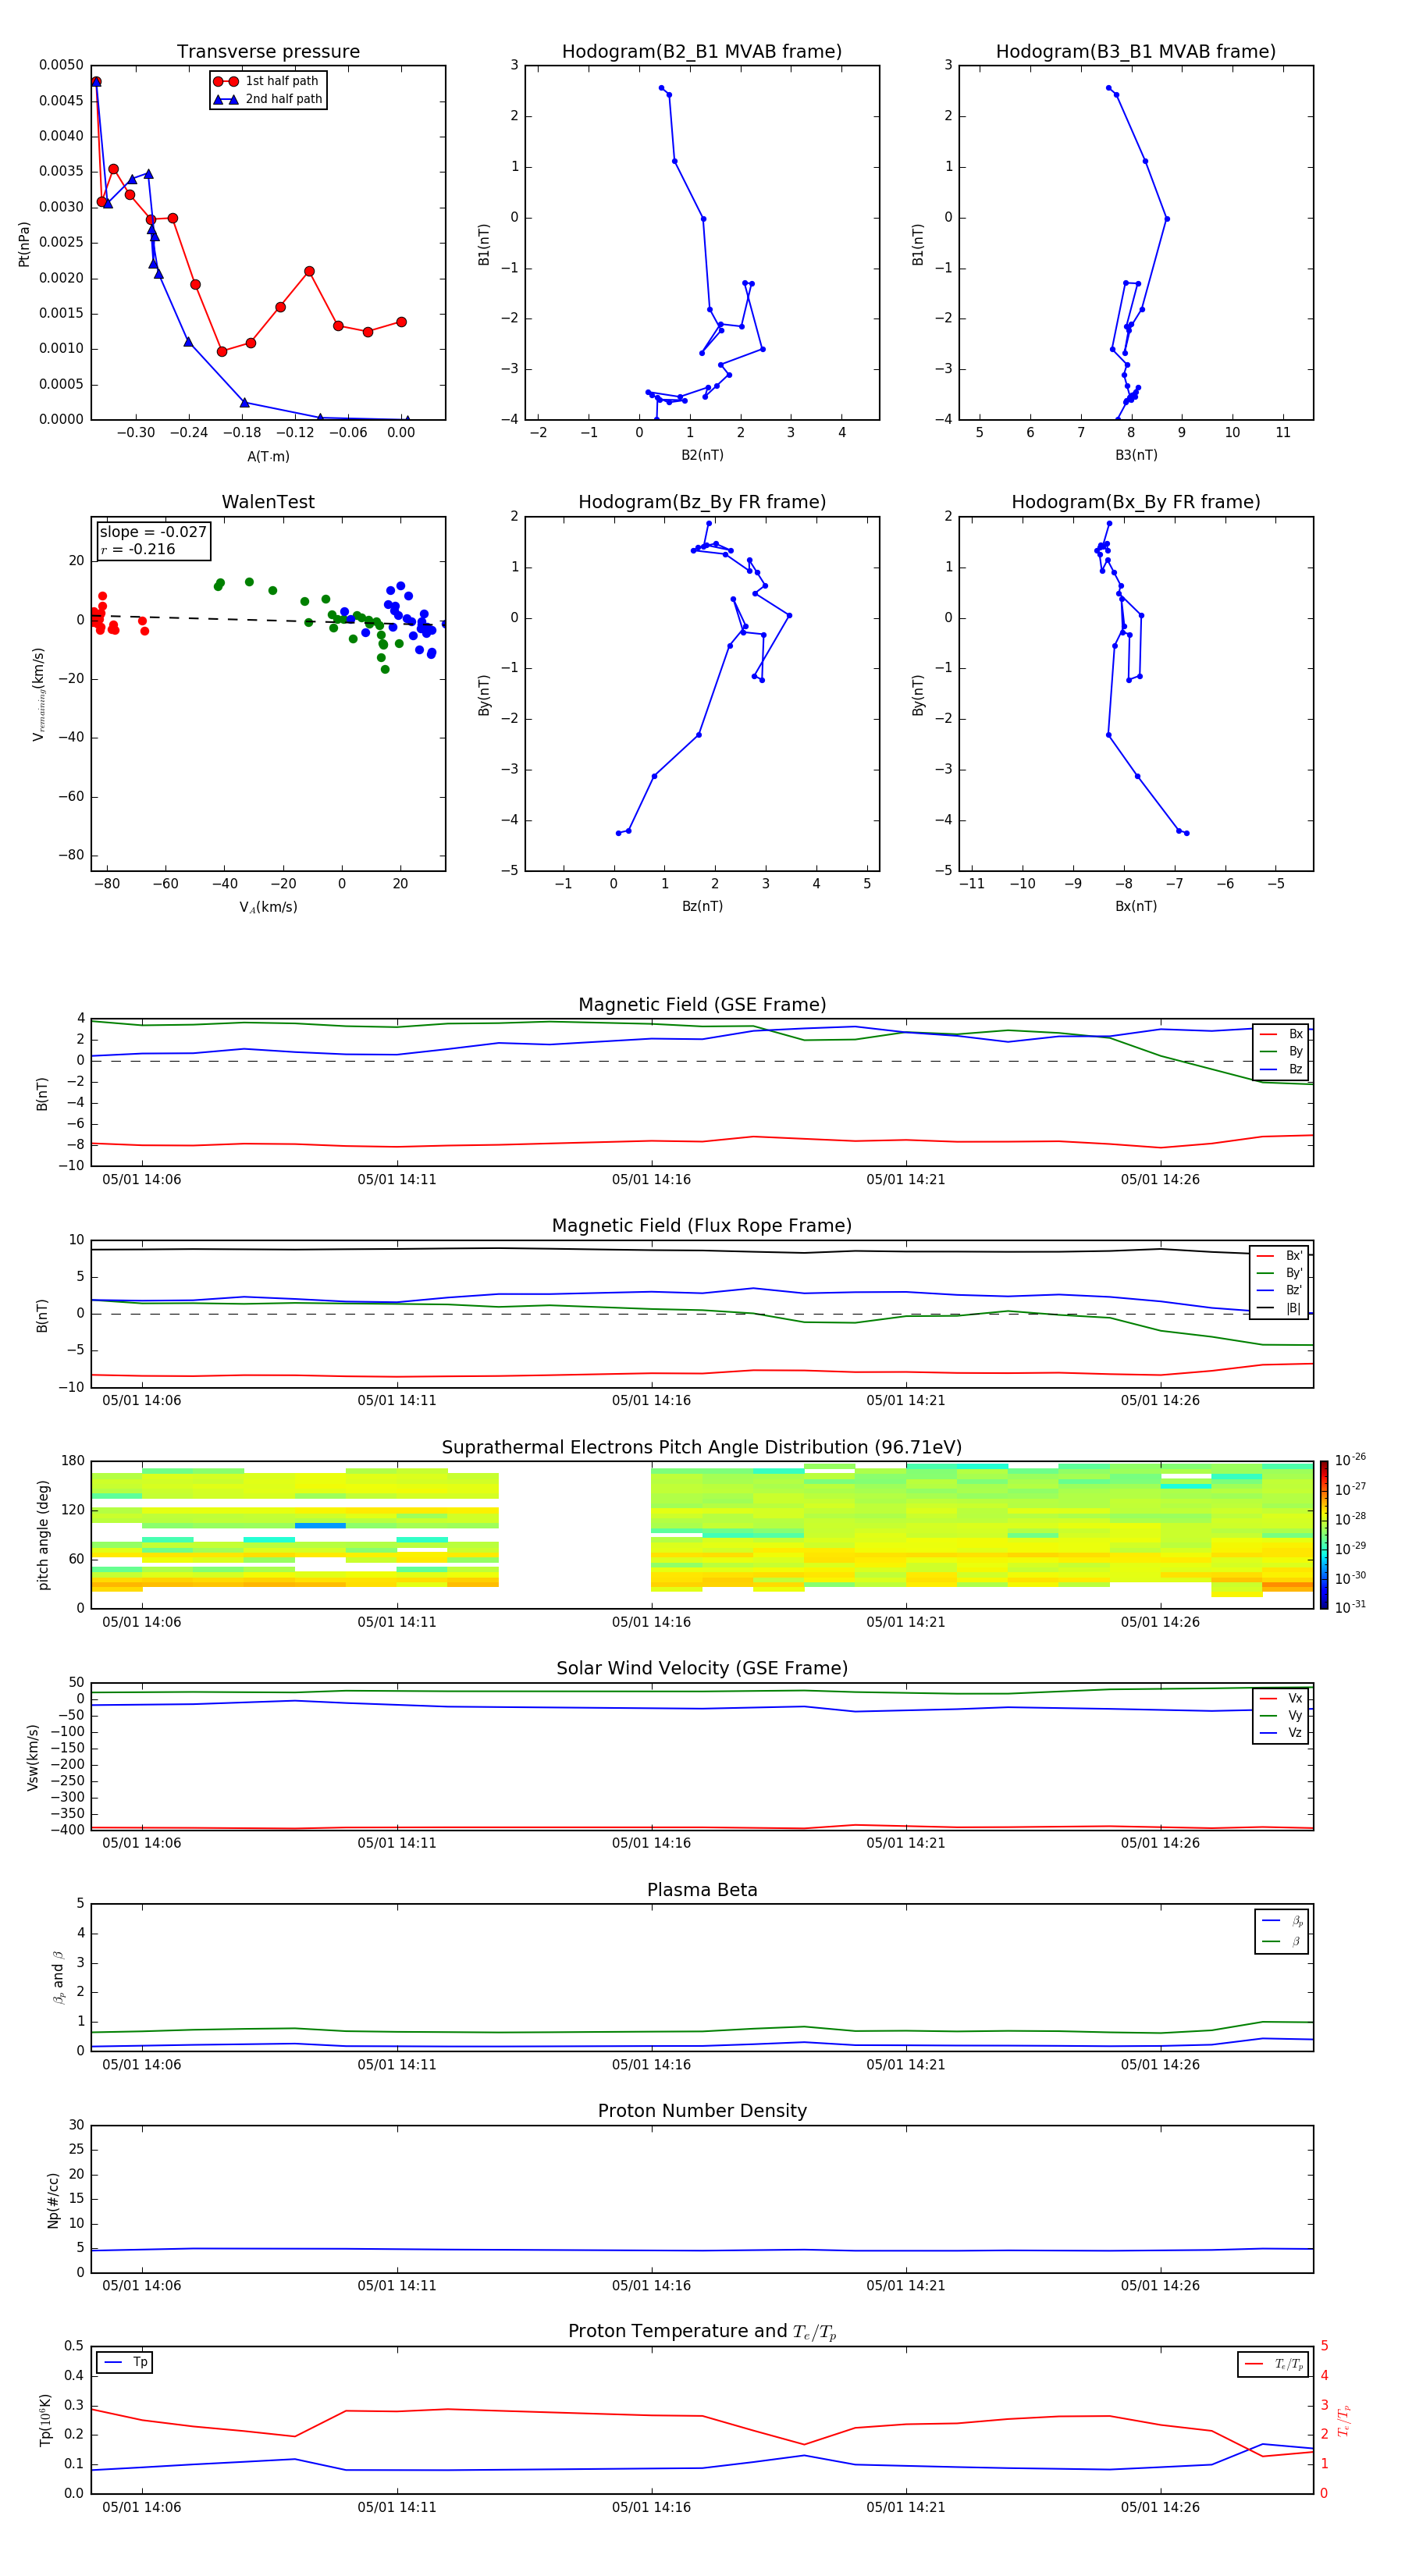Click the Bz legend entry in GSE panel
This screenshot has height=2576, width=1405.
click(x=1281, y=1070)
